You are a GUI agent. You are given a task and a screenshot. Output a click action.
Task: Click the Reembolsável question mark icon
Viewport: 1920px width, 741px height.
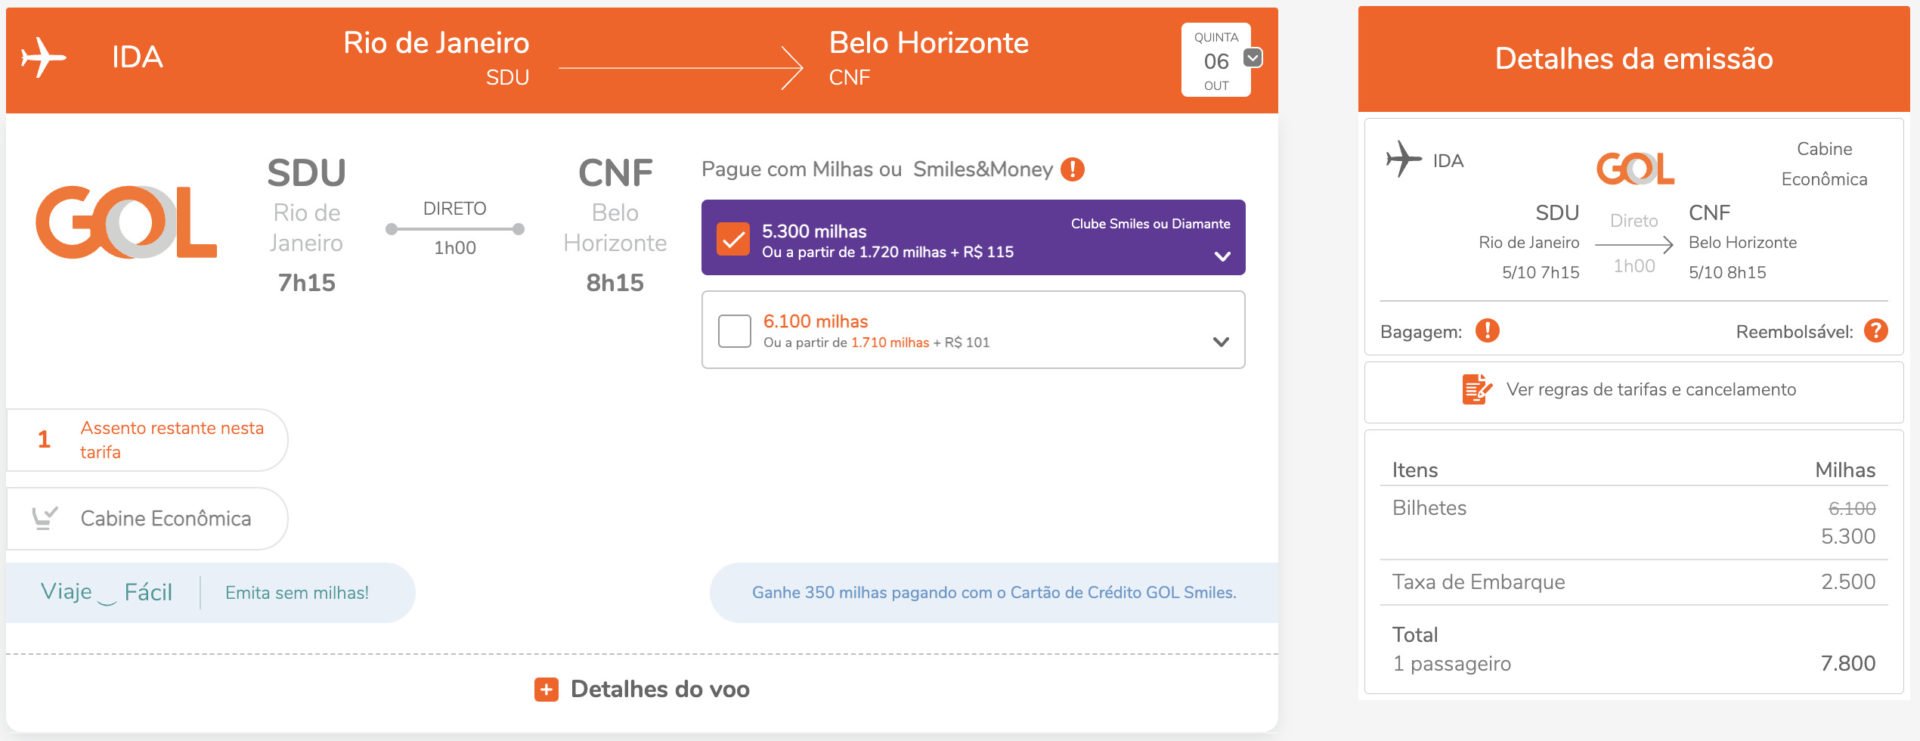(1876, 330)
